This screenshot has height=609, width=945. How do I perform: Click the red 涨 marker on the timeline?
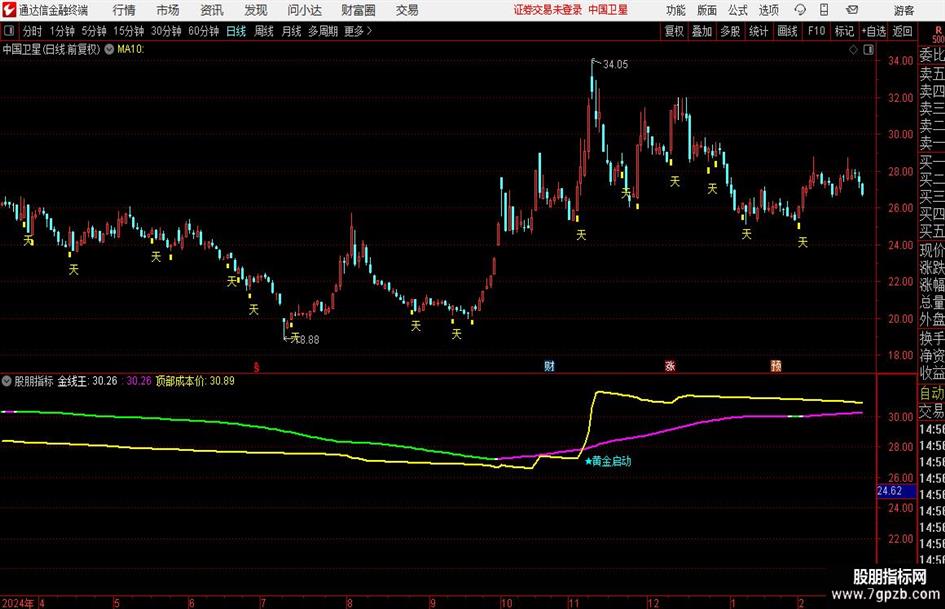pos(670,366)
